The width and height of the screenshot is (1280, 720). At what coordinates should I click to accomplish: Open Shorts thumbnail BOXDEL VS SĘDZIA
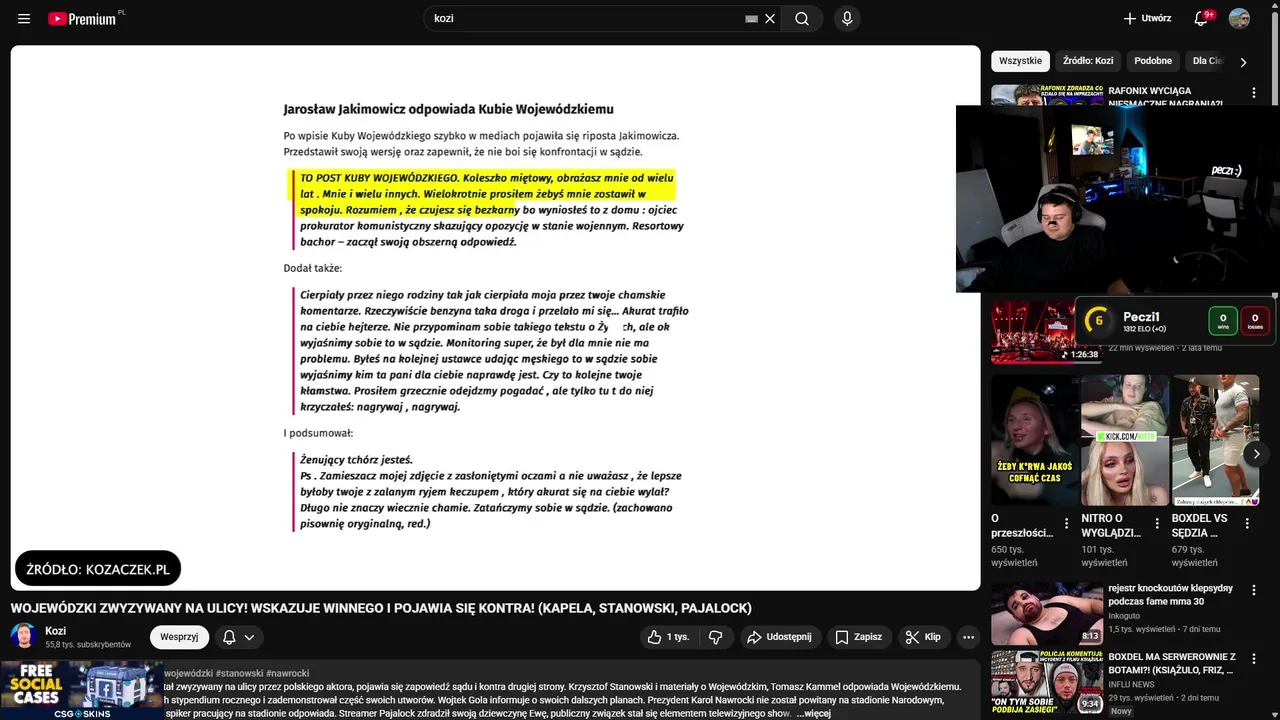click(x=1216, y=440)
